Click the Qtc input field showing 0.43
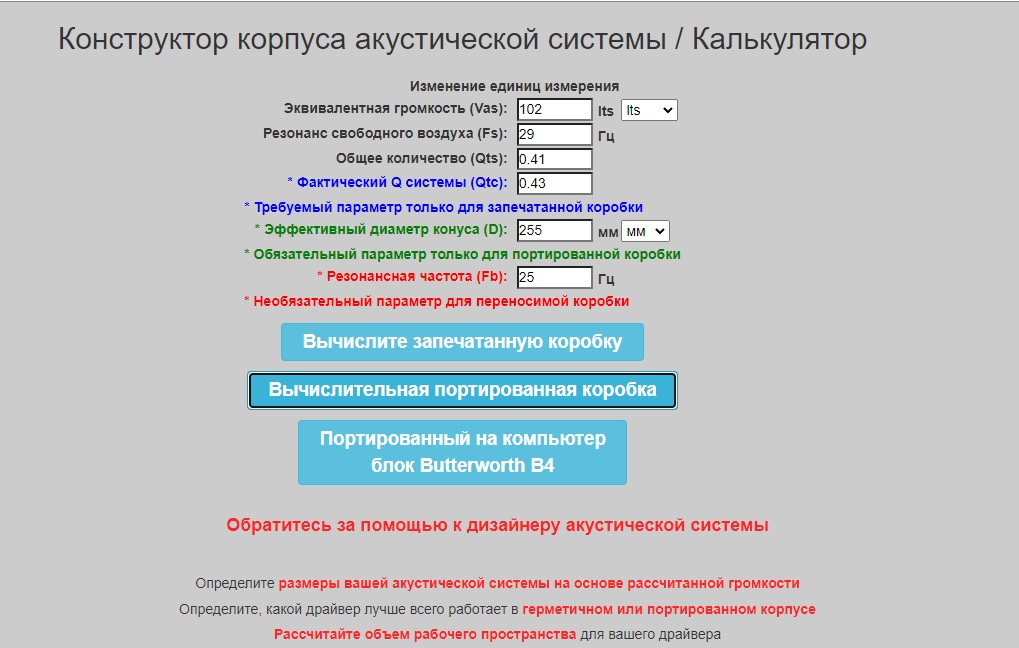1019x648 pixels. point(554,183)
